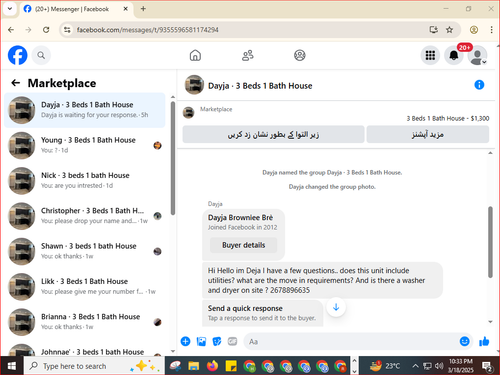Open File Explorer from taskbar
The width and height of the screenshot is (500, 375).
pos(193,366)
